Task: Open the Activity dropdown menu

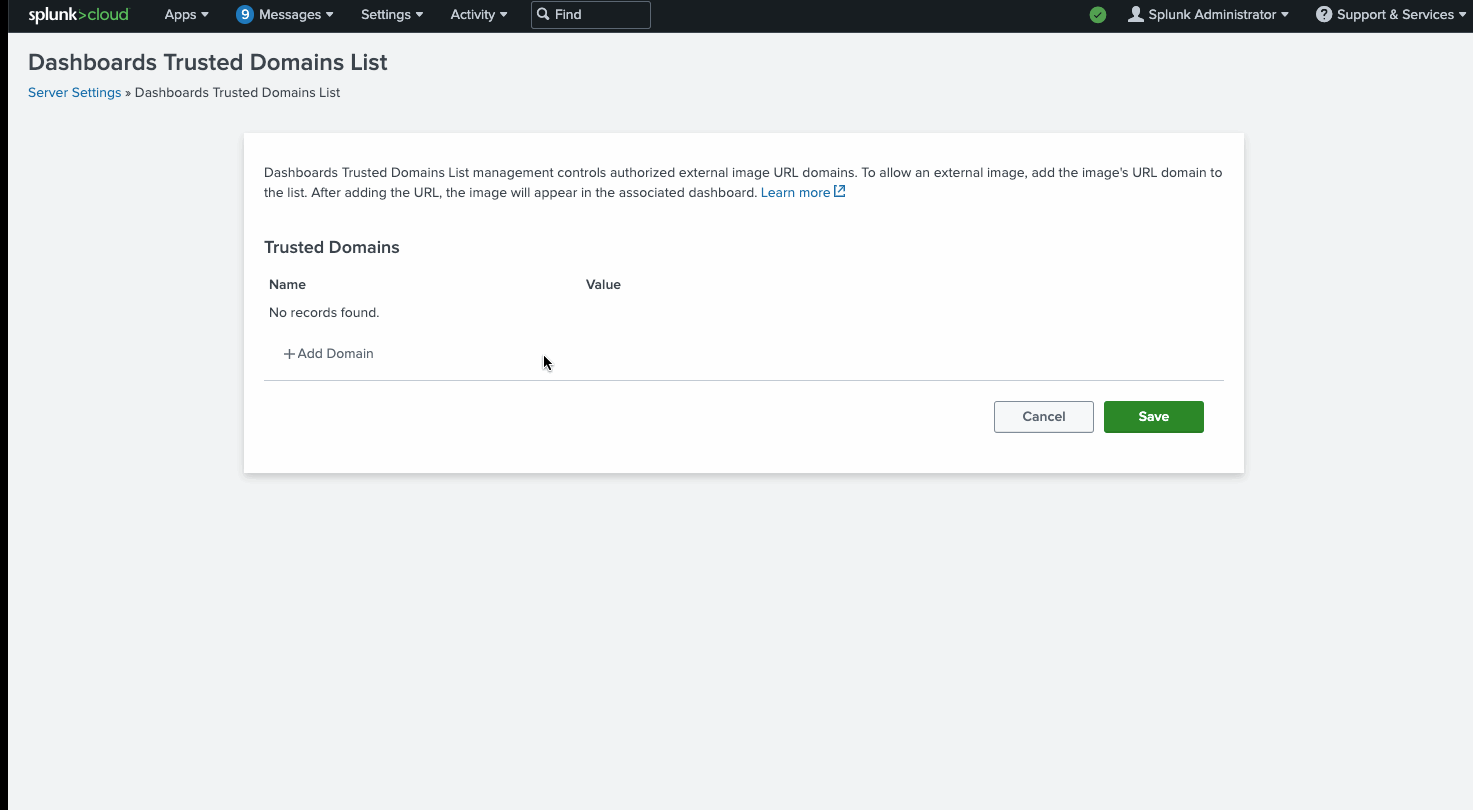Action: (x=478, y=15)
